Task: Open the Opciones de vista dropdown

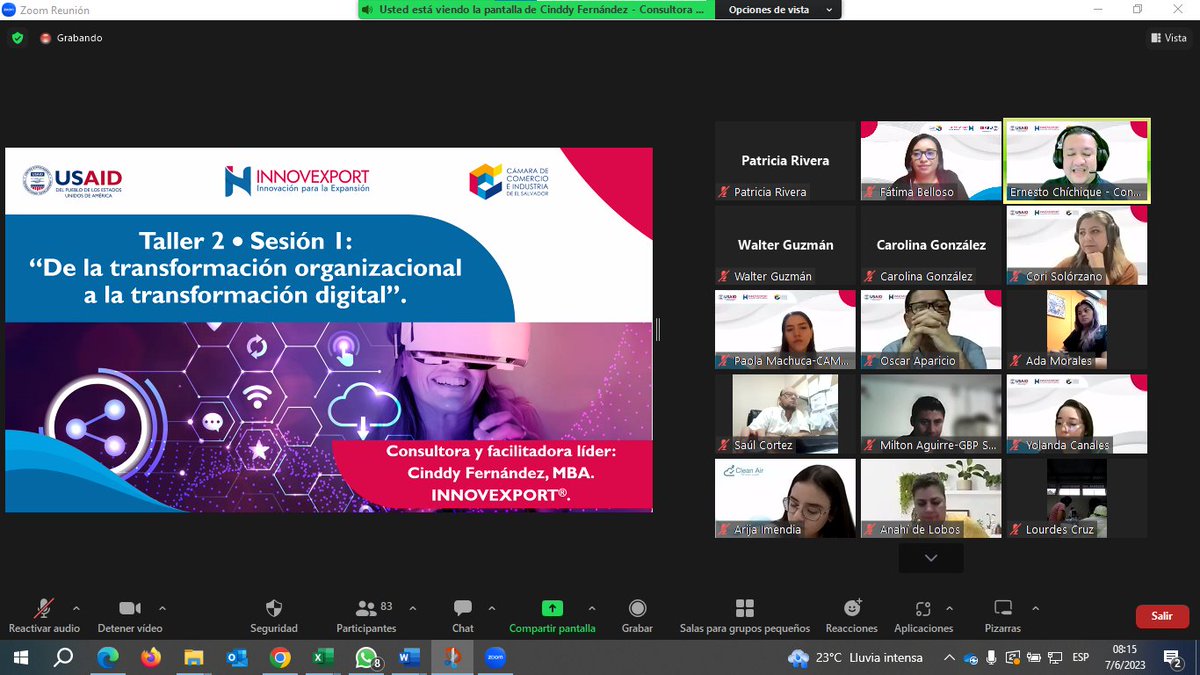Action: tap(780, 10)
